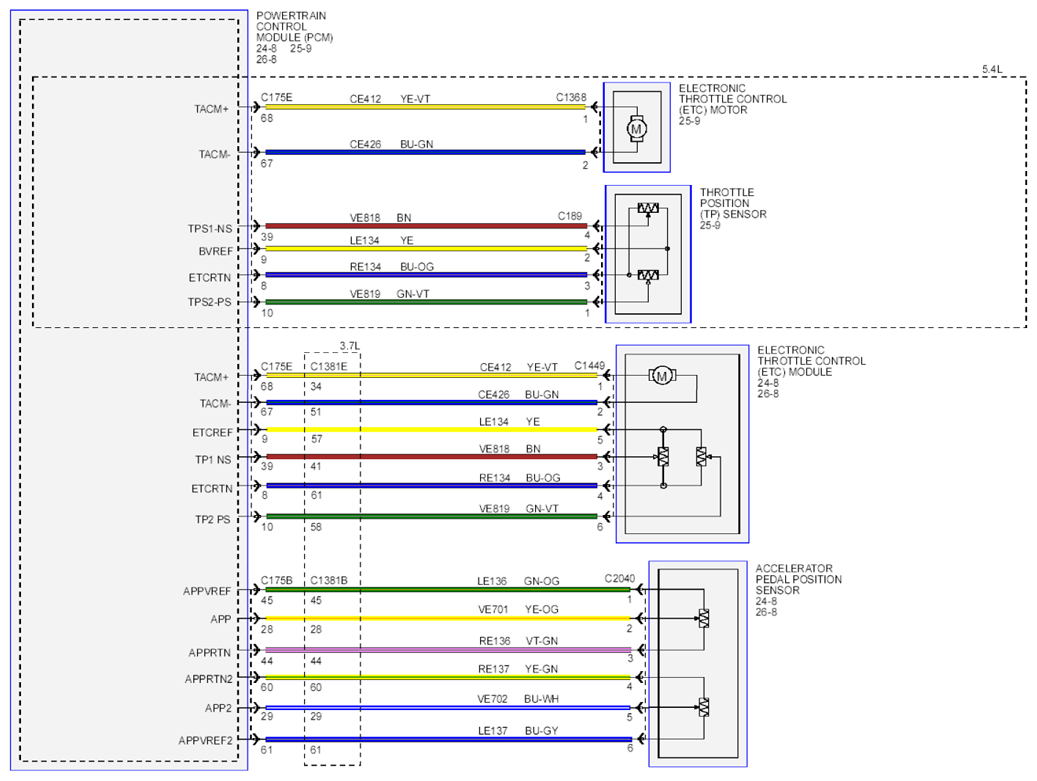Click connector label C1368

[x=571, y=97]
